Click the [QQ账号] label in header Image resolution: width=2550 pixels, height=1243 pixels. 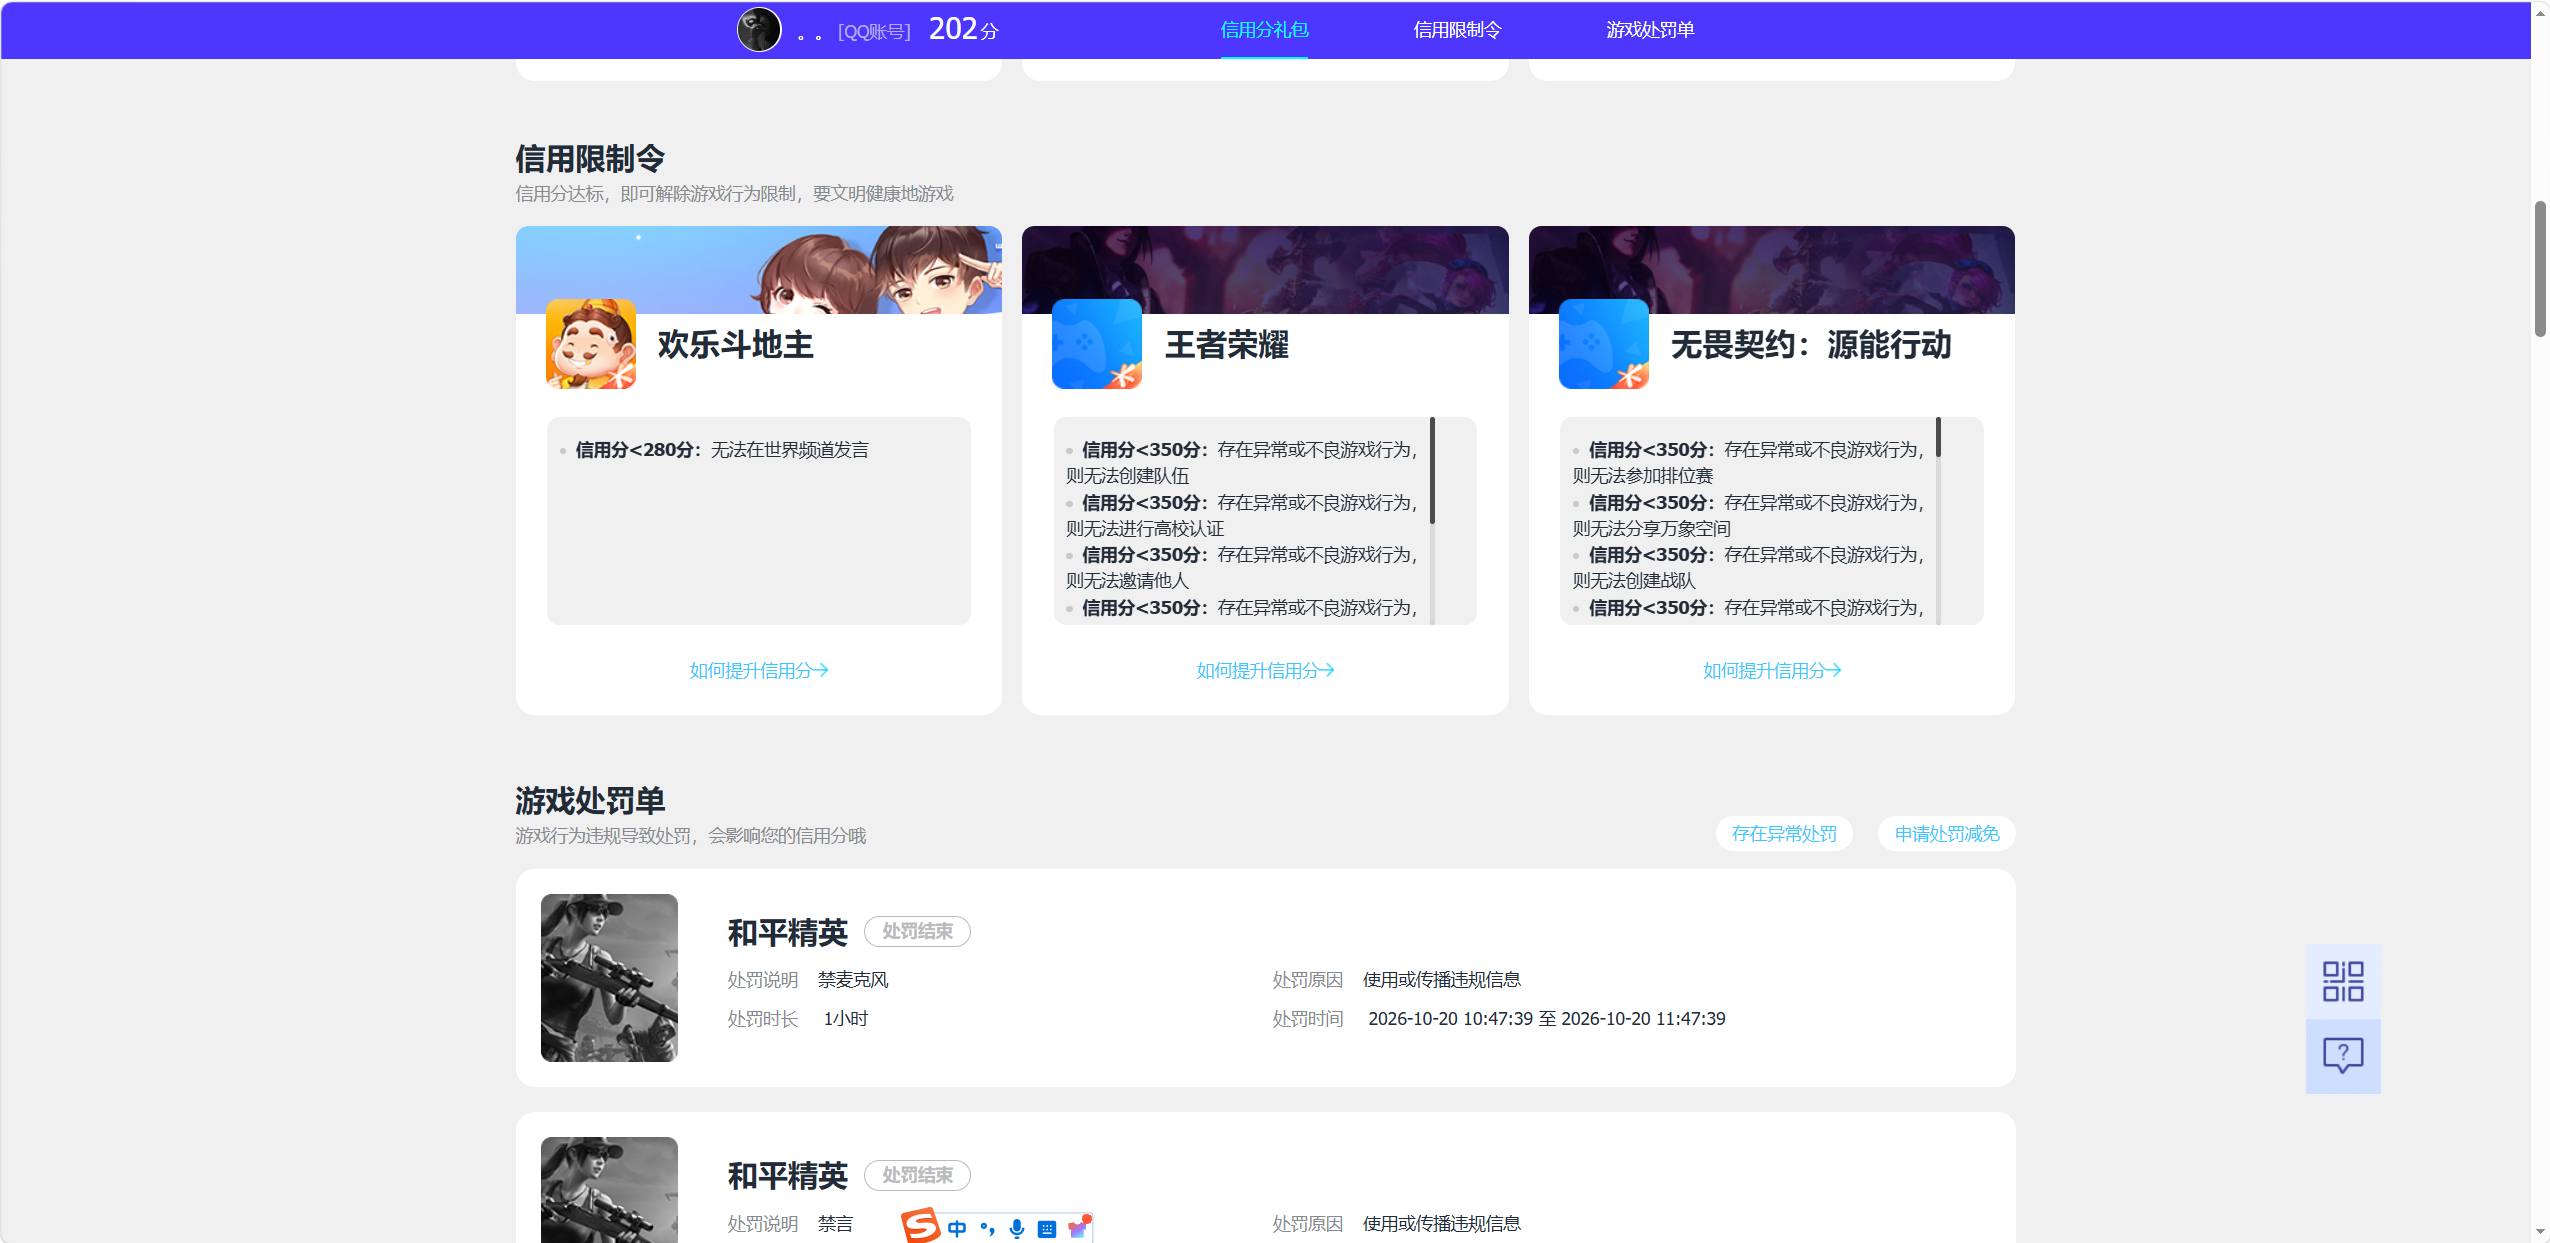[874, 32]
